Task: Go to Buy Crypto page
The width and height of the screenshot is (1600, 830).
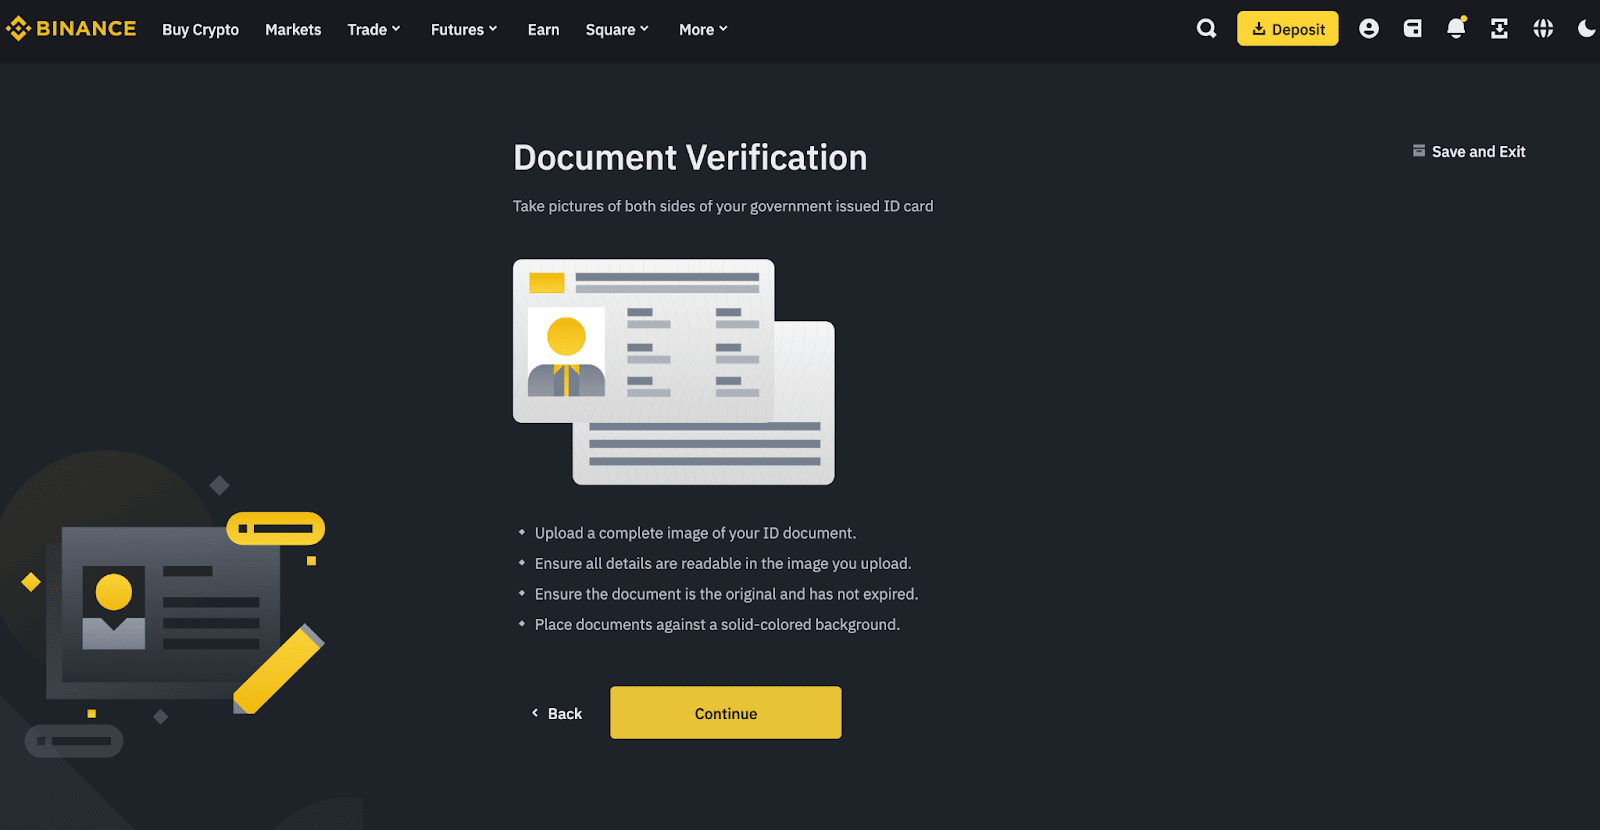Action: (x=200, y=30)
